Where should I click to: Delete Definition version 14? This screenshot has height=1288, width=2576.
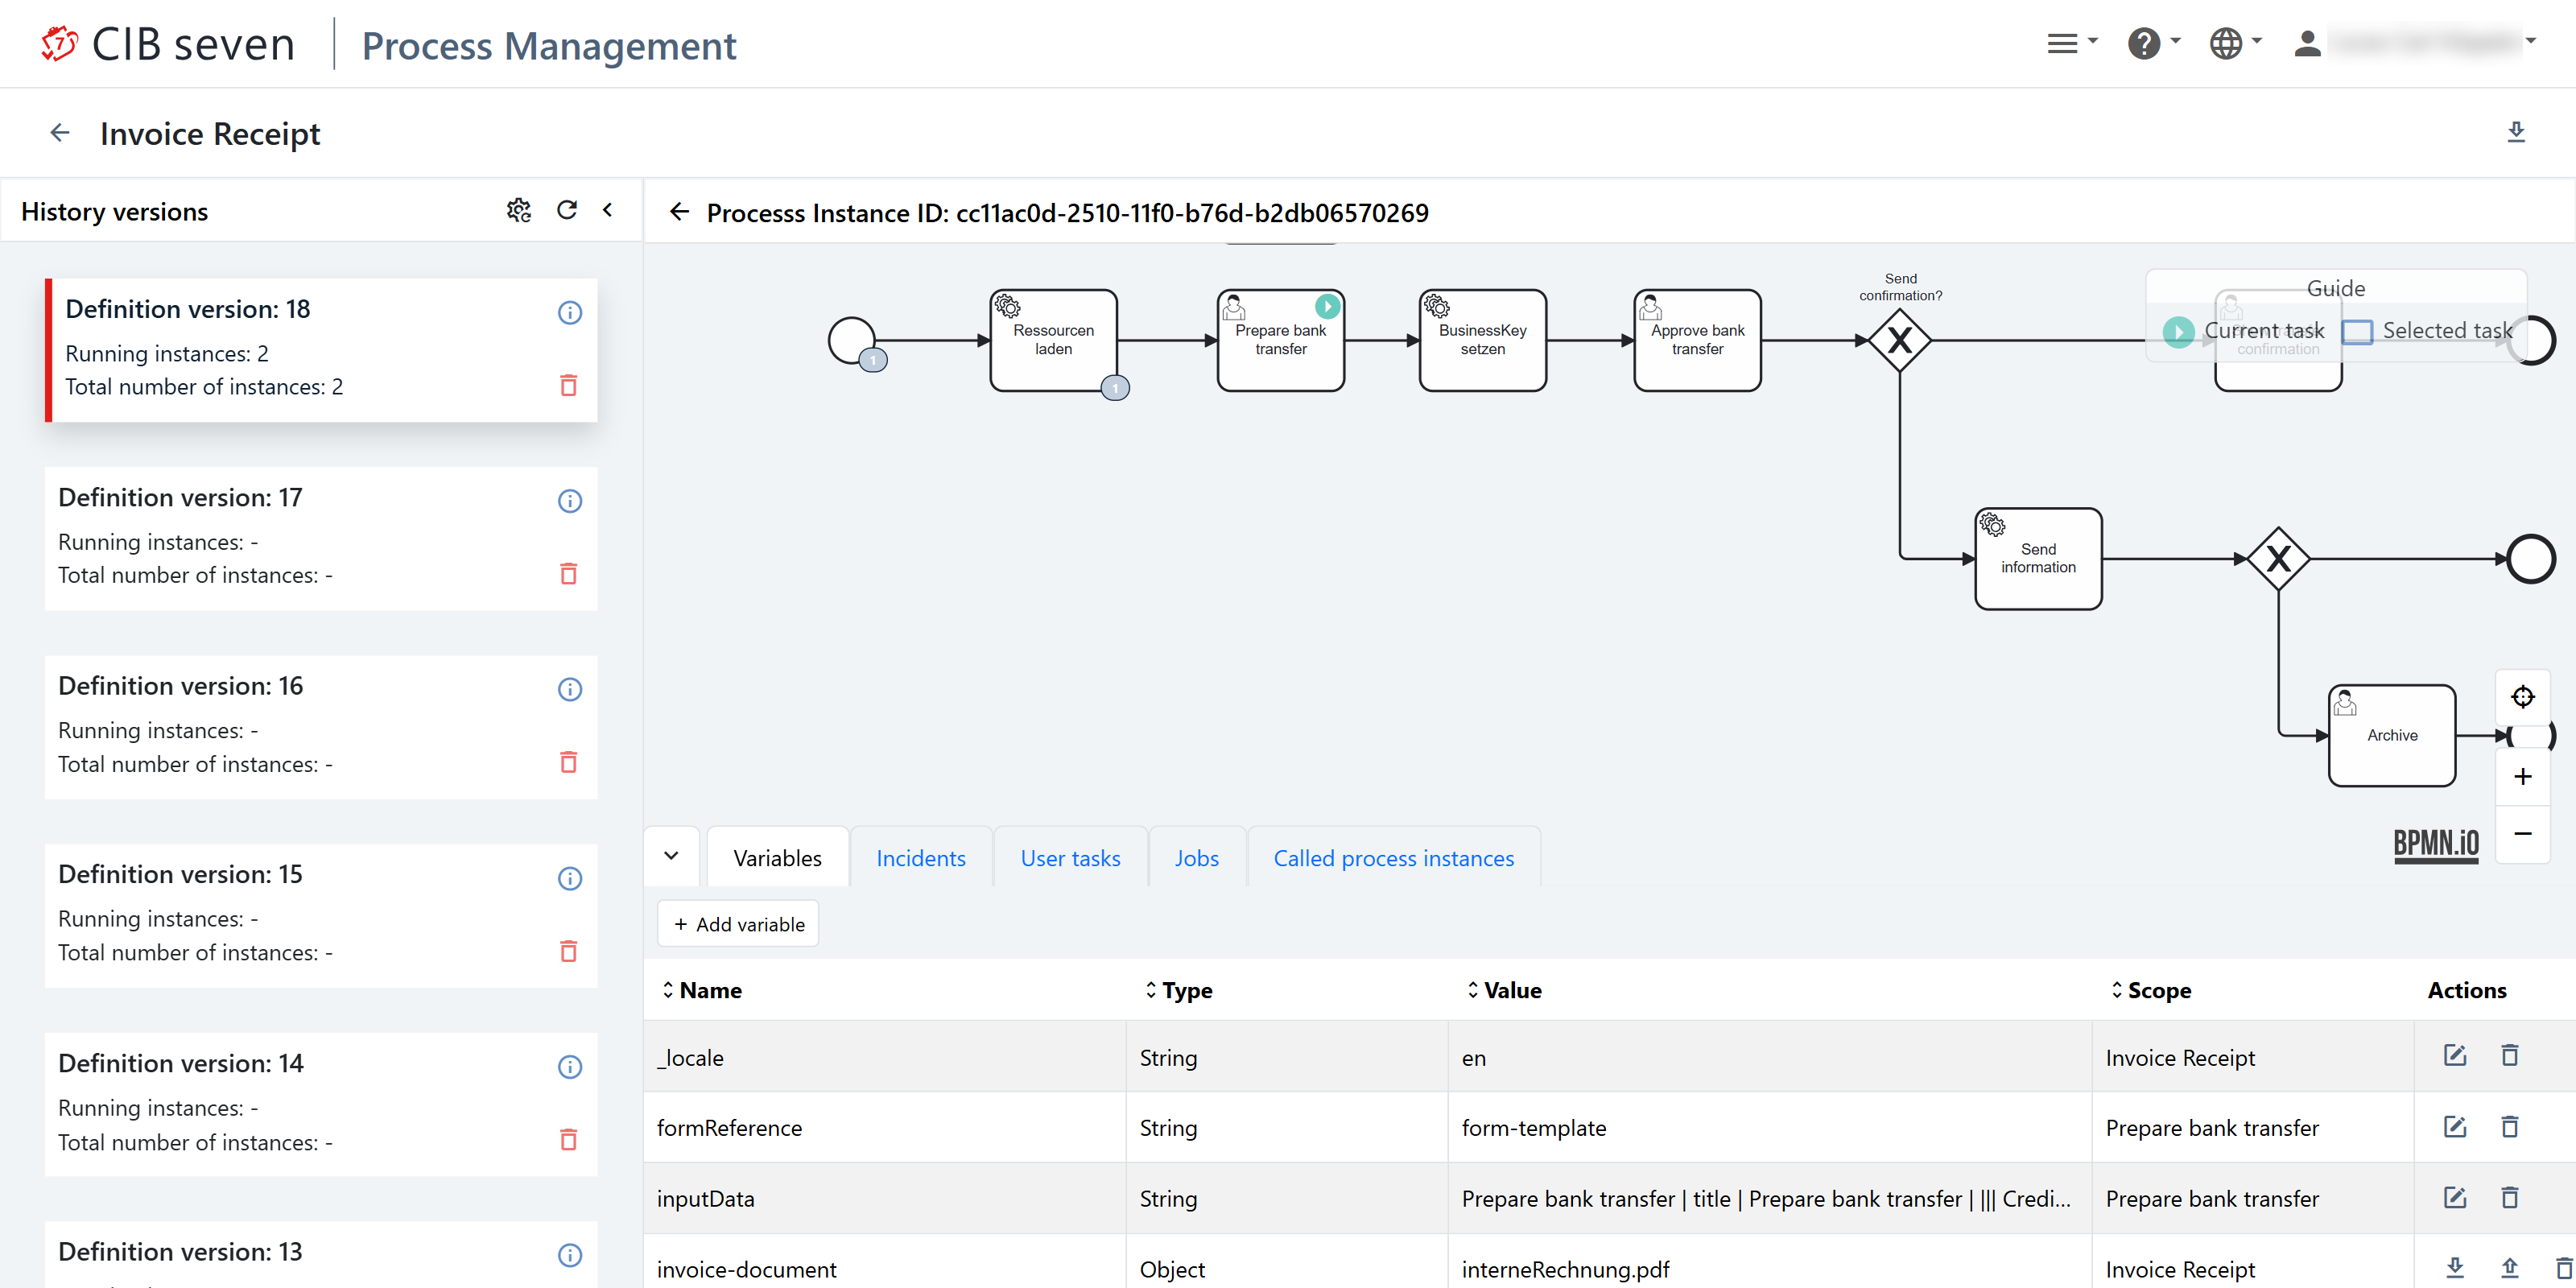tap(568, 1139)
